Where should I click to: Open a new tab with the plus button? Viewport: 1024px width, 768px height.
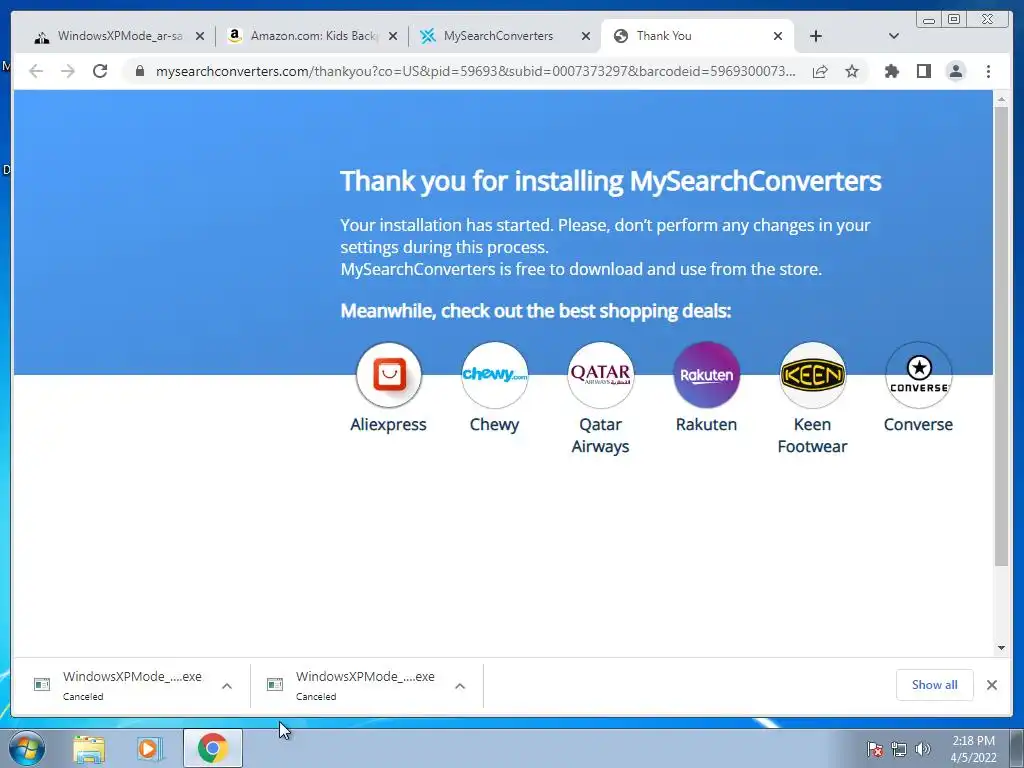pyautogui.click(x=816, y=36)
